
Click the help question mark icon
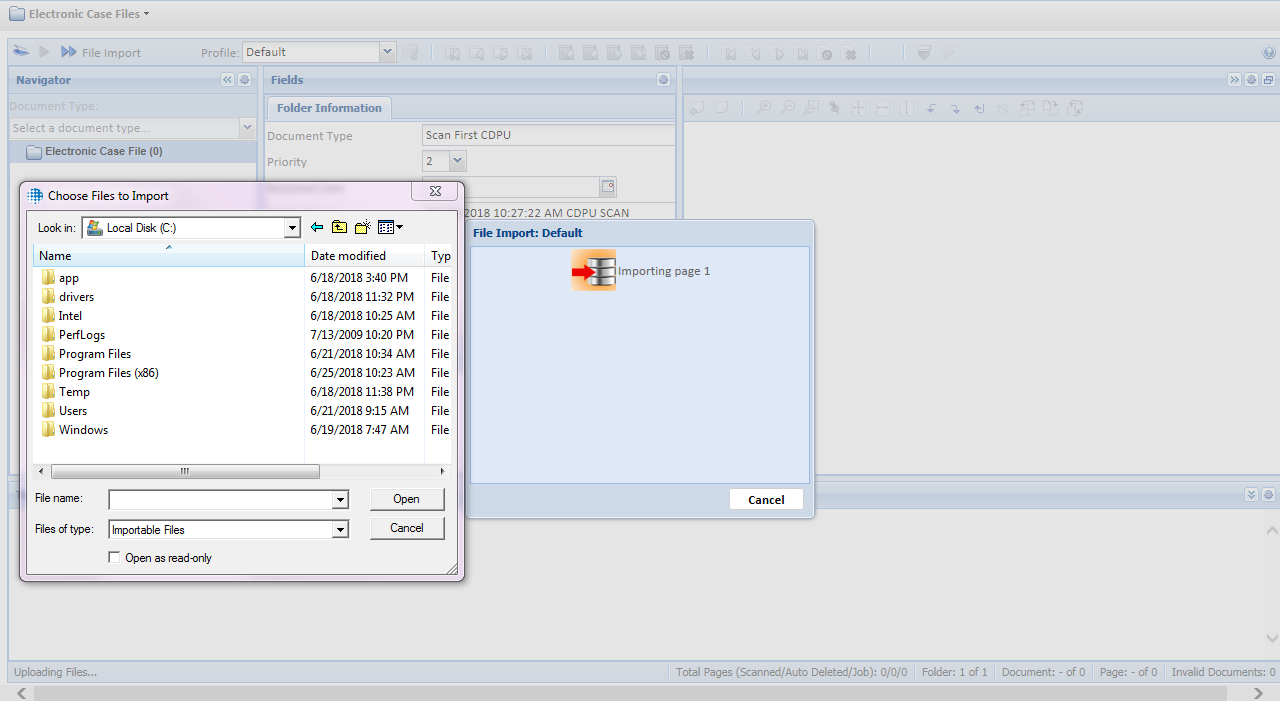tap(1269, 53)
